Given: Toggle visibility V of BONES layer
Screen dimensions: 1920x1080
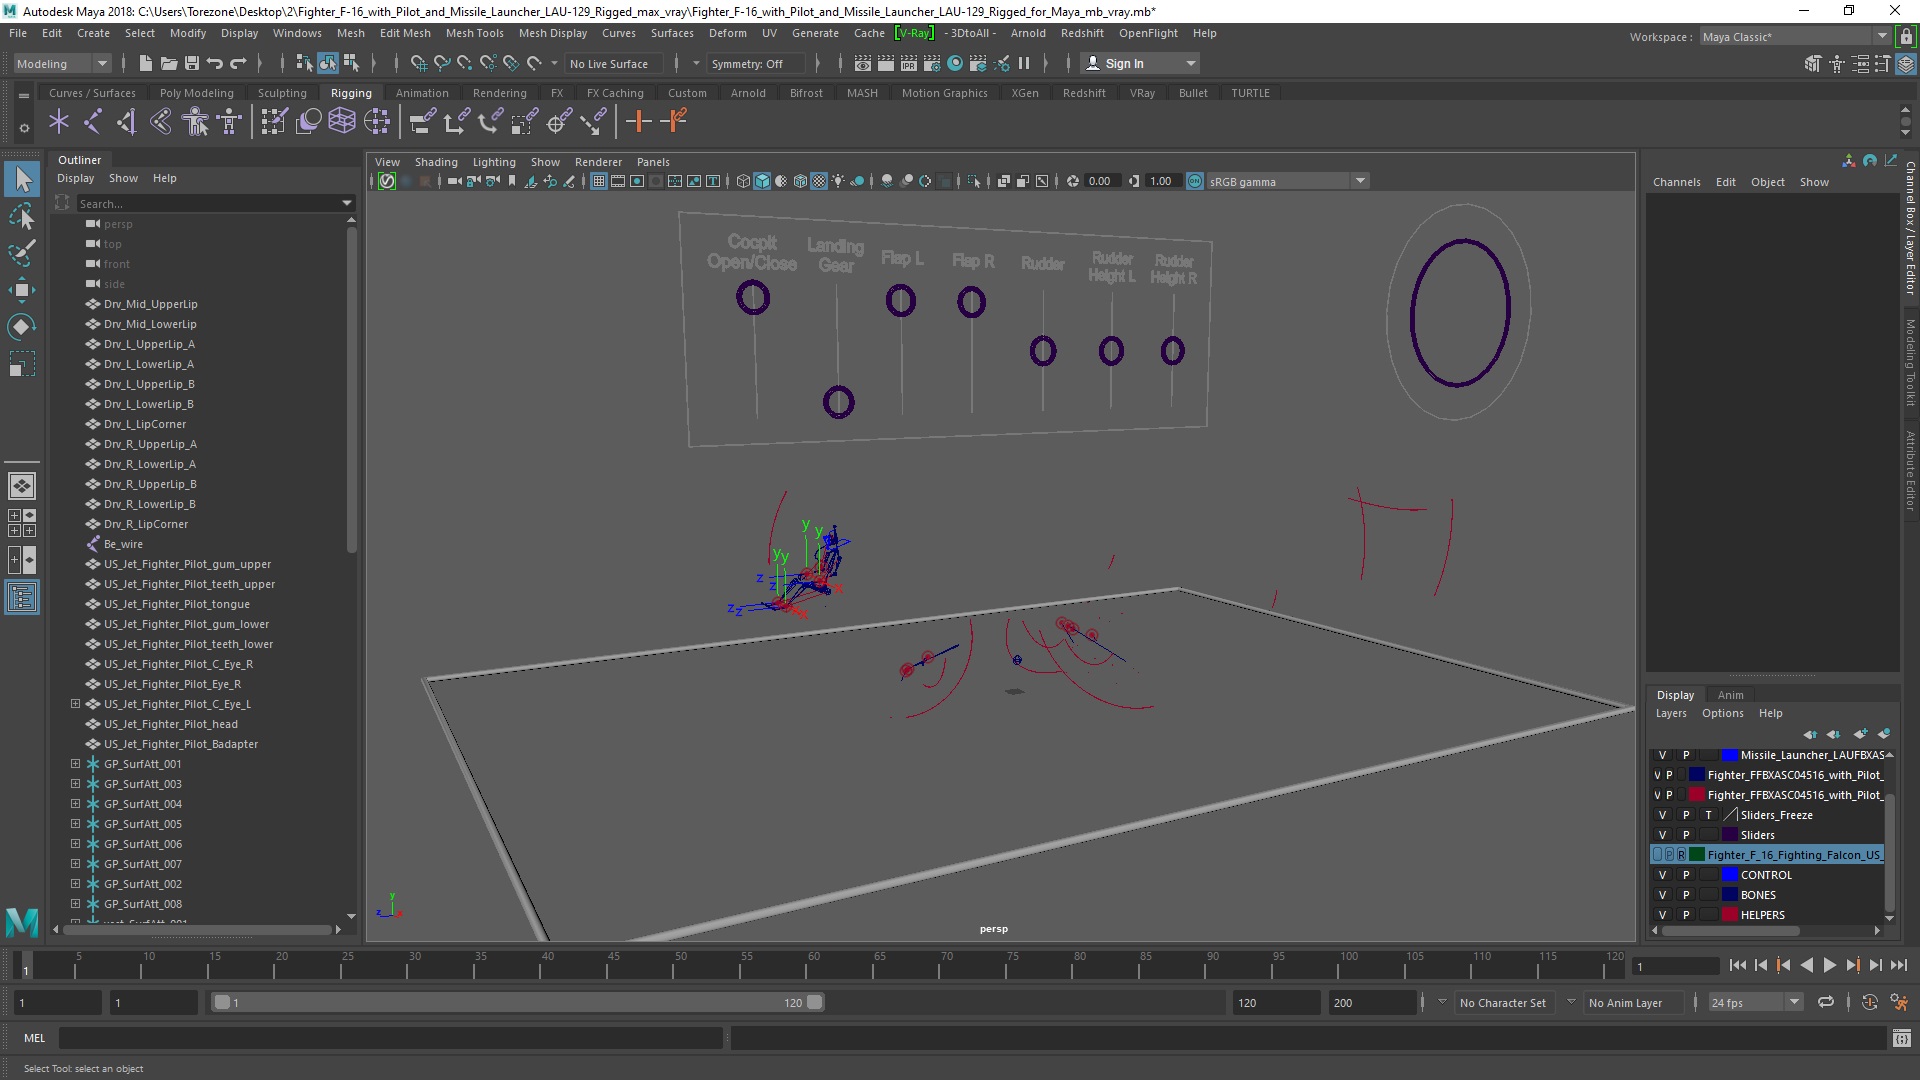Looking at the screenshot, I should 1662,895.
